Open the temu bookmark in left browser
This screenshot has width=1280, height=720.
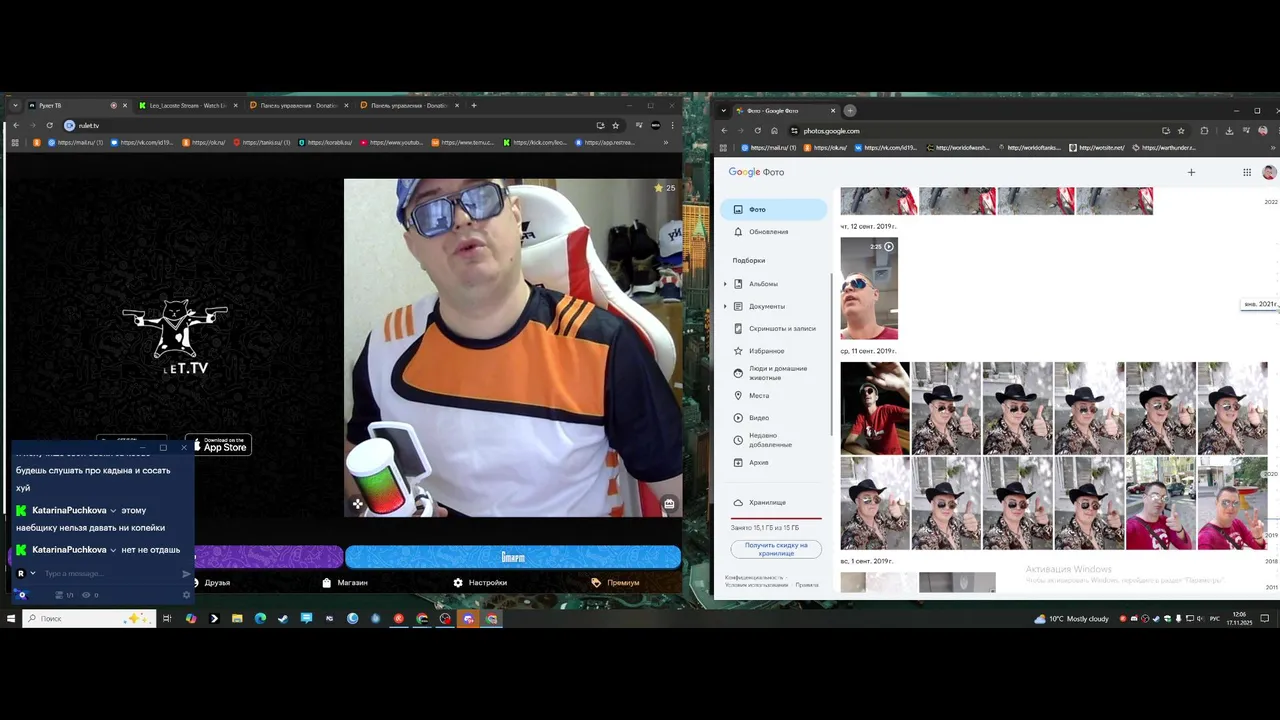tap(462, 142)
